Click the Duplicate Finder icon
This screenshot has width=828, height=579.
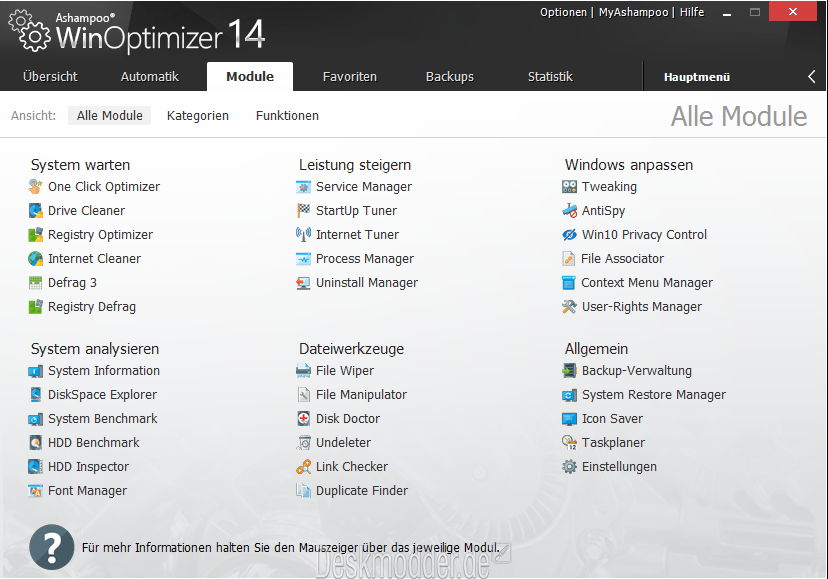pyautogui.click(x=303, y=491)
